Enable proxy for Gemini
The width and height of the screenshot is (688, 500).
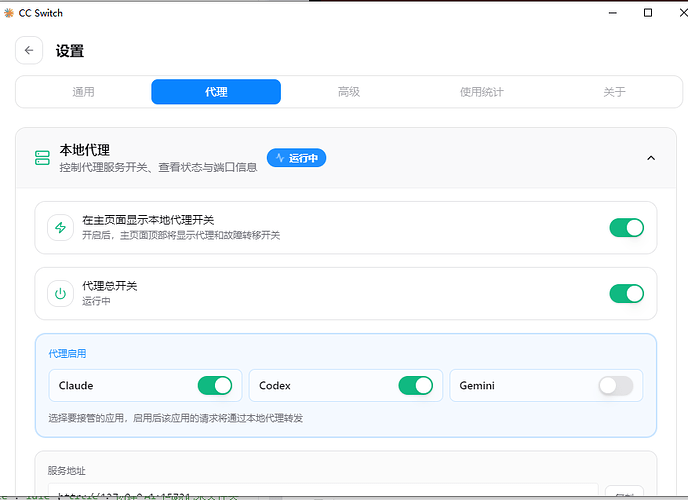(616, 386)
